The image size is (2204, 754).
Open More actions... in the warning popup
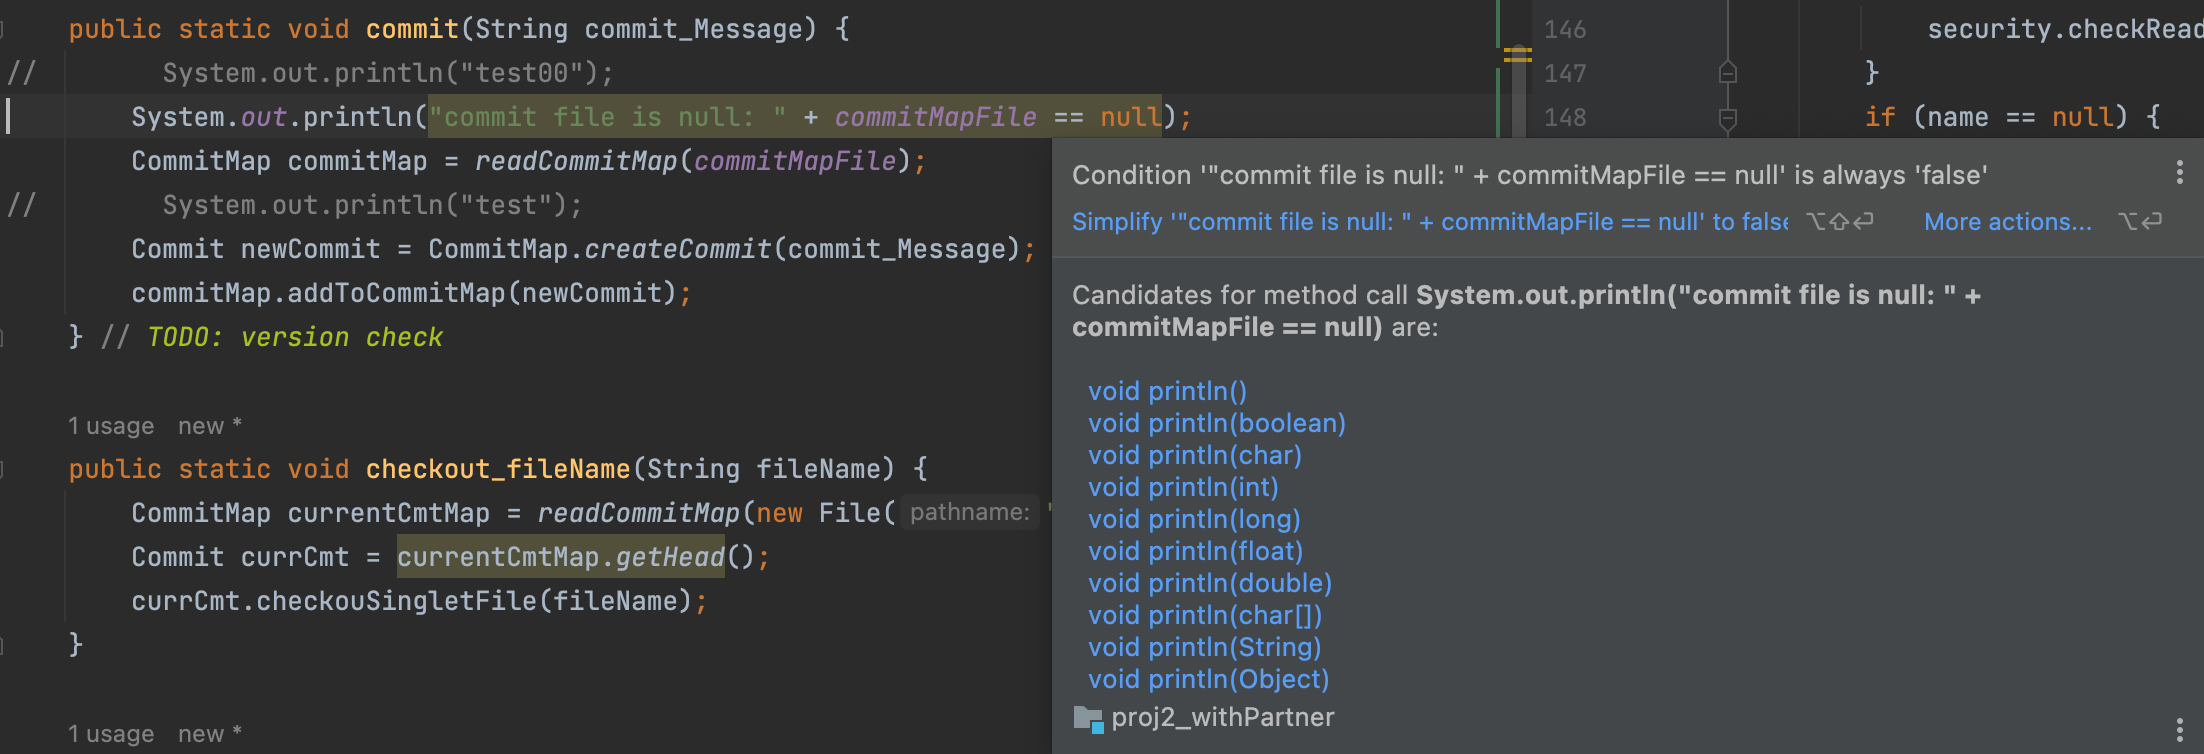[x=2007, y=222]
